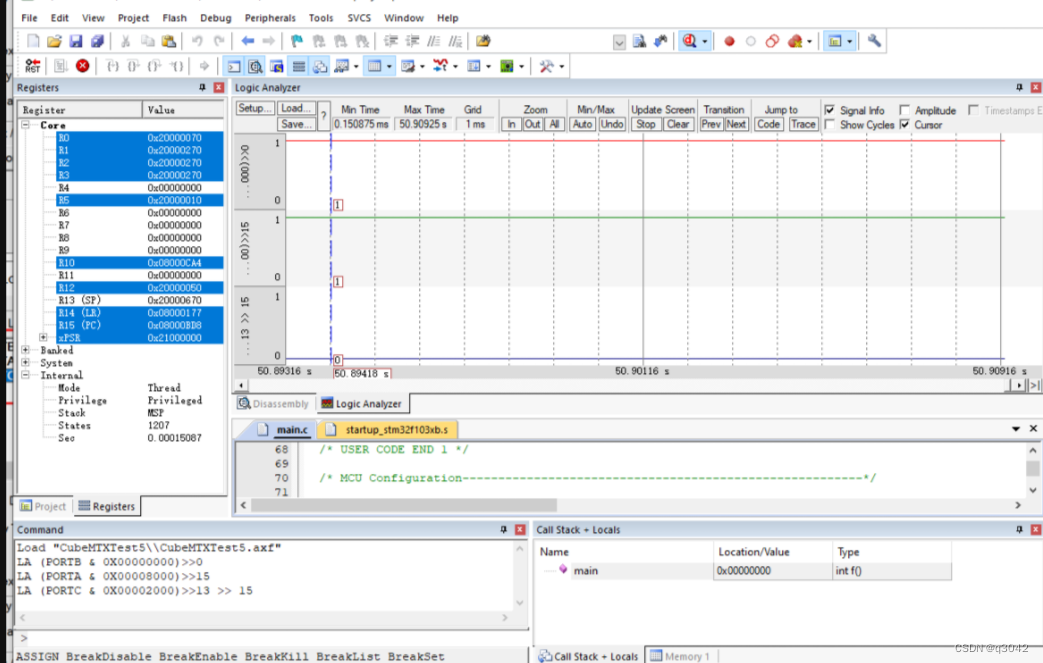The height and width of the screenshot is (663, 1043).
Task: Click the Load... button in Logic Analyzer
Action: [296, 108]
